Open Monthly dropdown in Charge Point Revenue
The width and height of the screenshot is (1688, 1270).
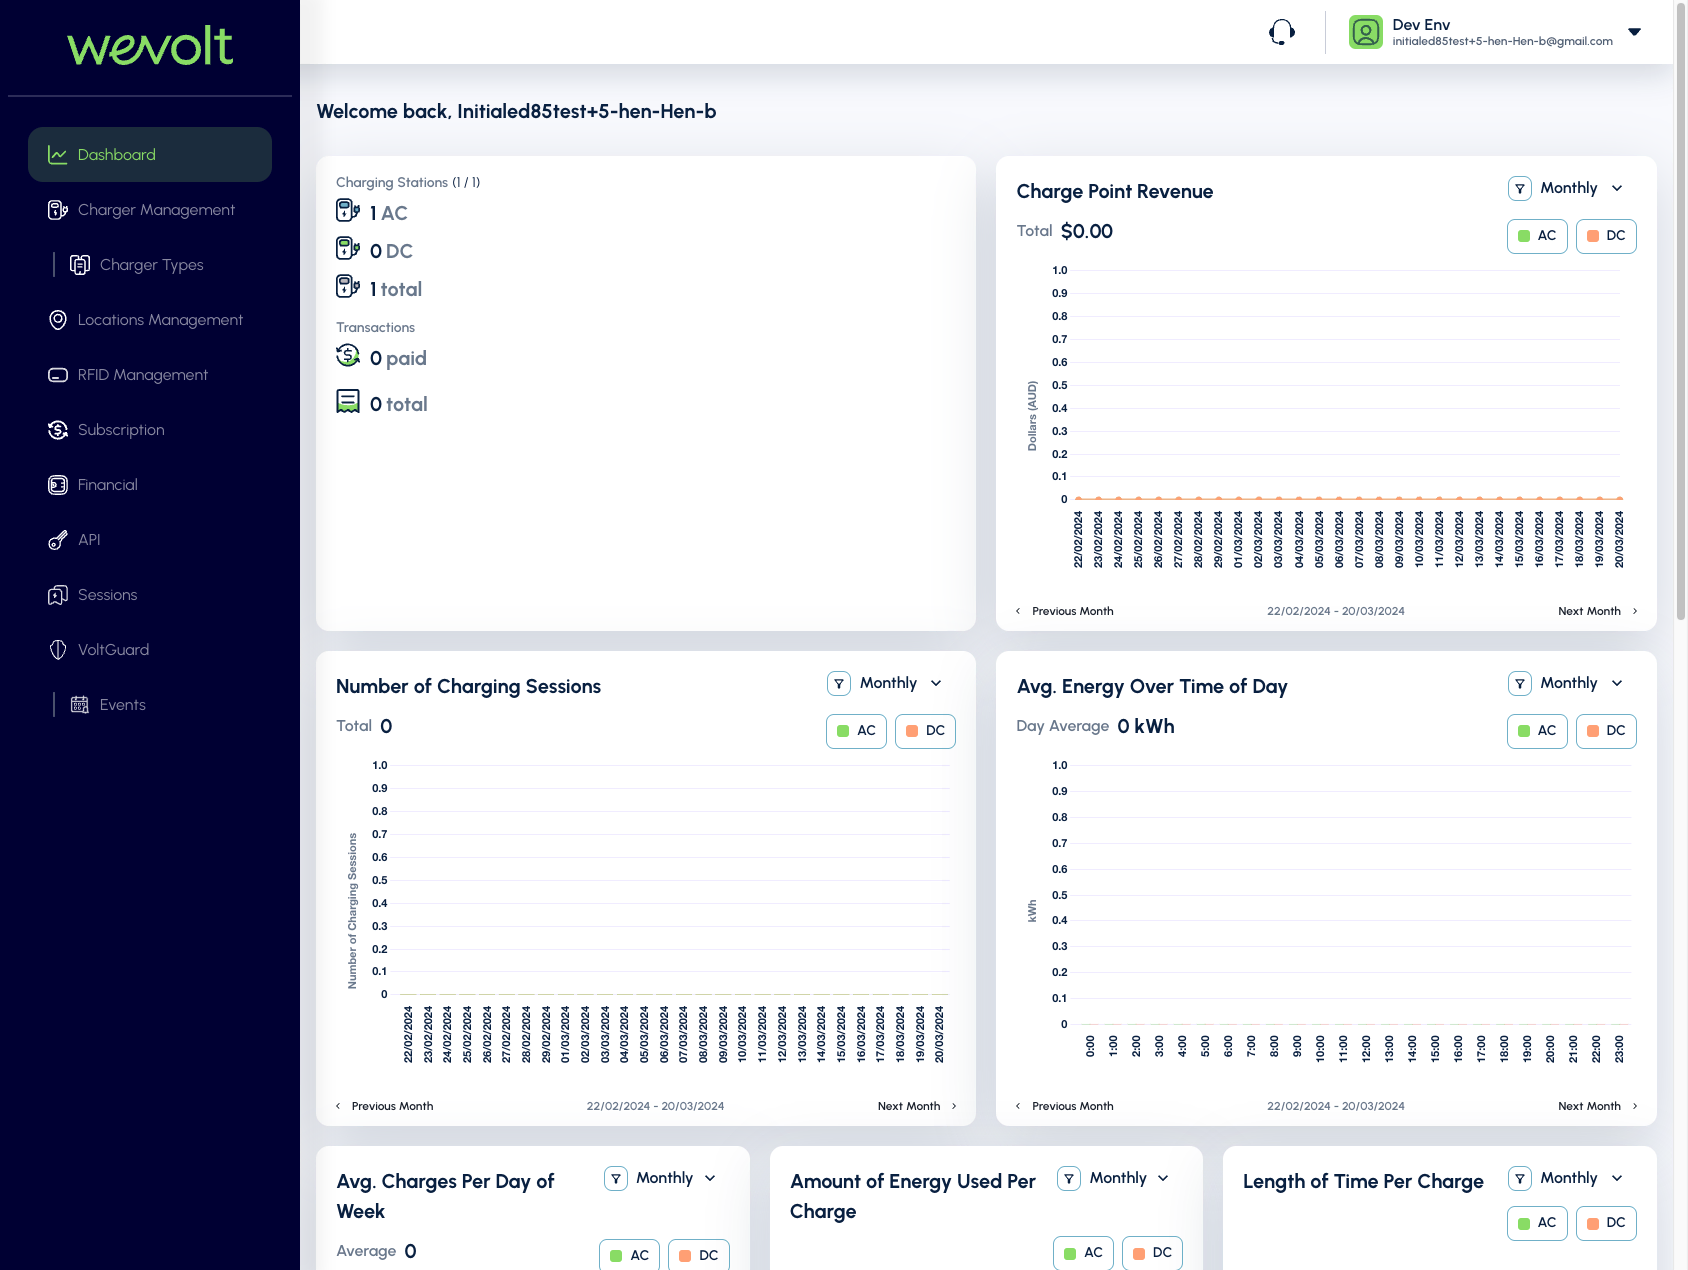pyautogui.click(x=1581, y=188)
